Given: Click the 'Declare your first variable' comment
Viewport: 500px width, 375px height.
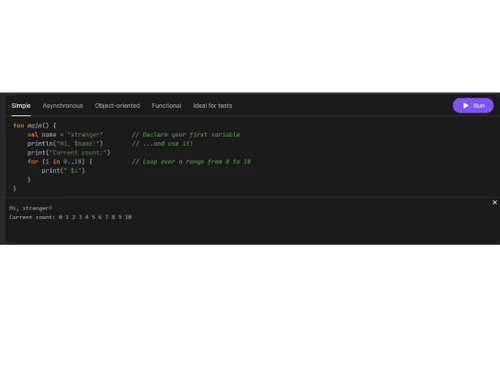Looking at the screenshot, I should click(186, 135).
